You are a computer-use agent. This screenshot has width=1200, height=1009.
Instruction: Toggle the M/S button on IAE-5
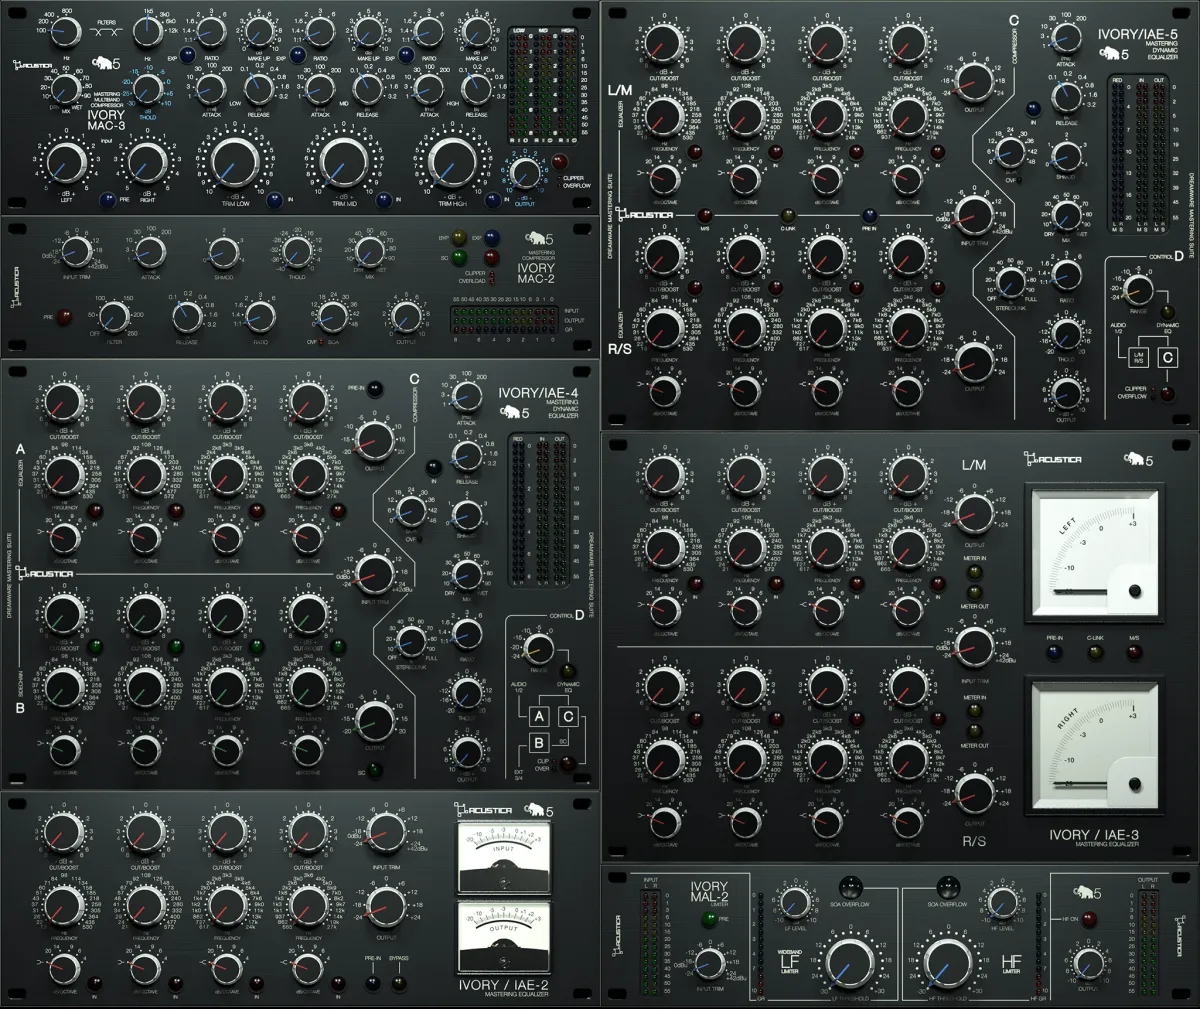click(x=705, y=215)
